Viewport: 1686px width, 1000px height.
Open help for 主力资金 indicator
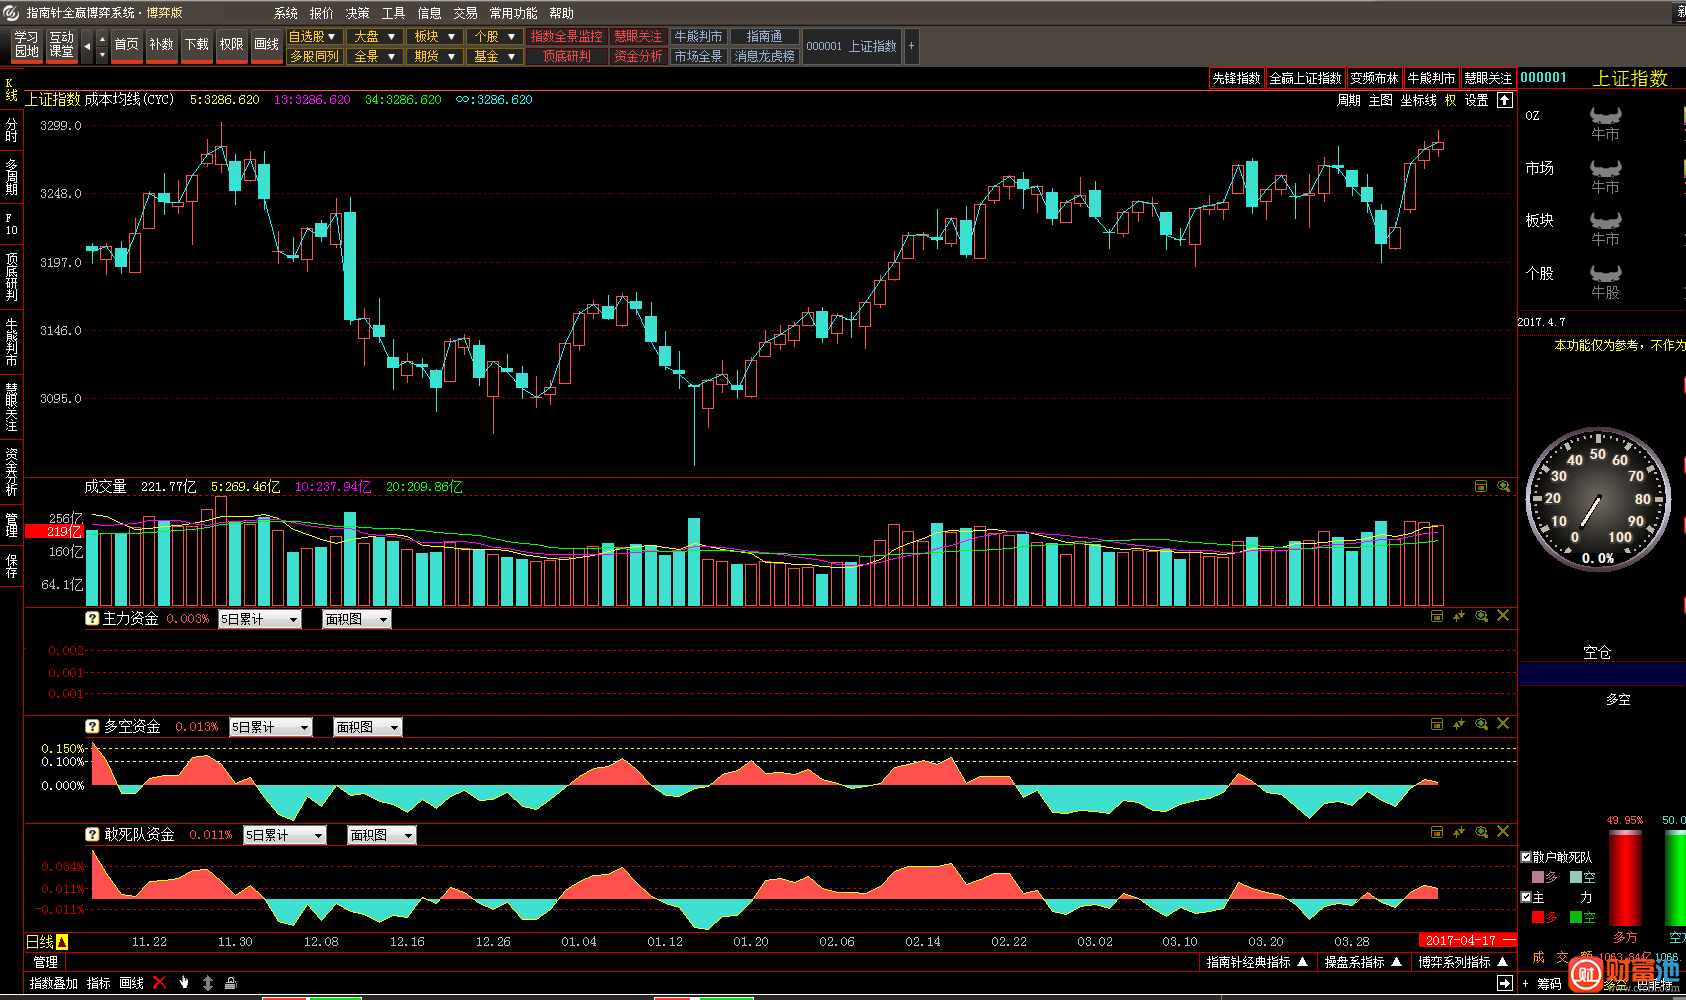pyautogui.click(x=92, y=619)
